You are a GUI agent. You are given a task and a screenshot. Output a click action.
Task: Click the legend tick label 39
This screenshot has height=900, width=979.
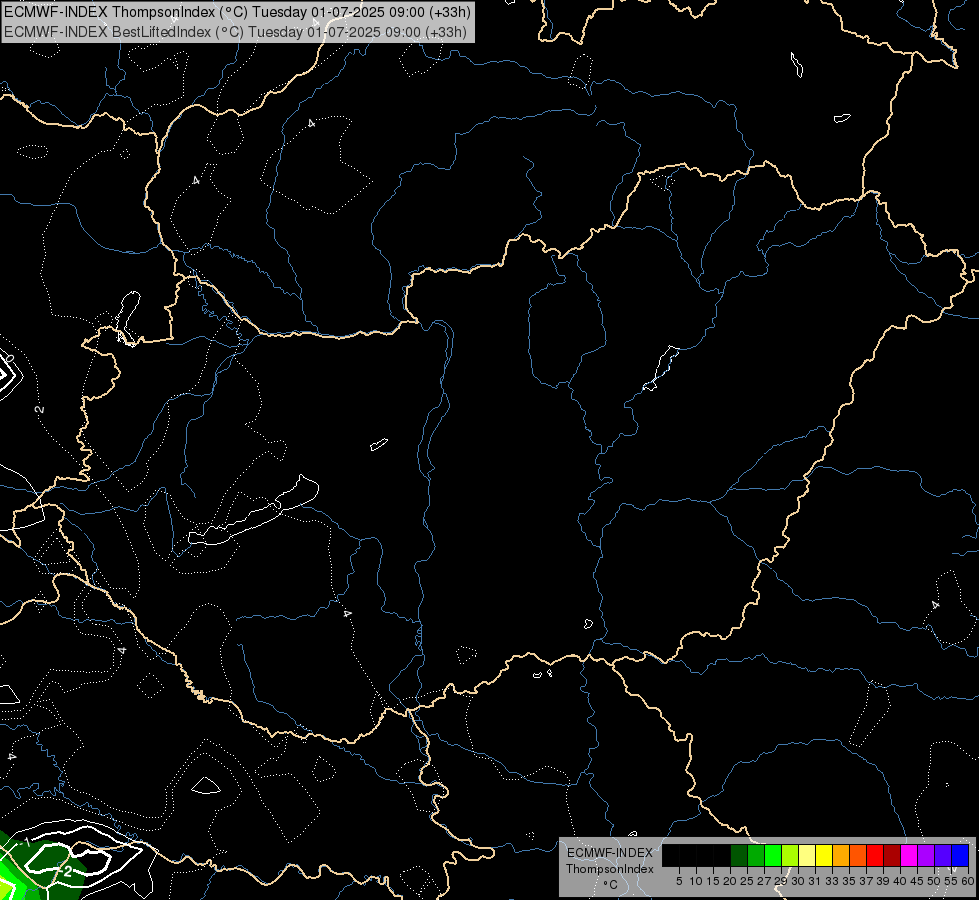pos(883,881)
